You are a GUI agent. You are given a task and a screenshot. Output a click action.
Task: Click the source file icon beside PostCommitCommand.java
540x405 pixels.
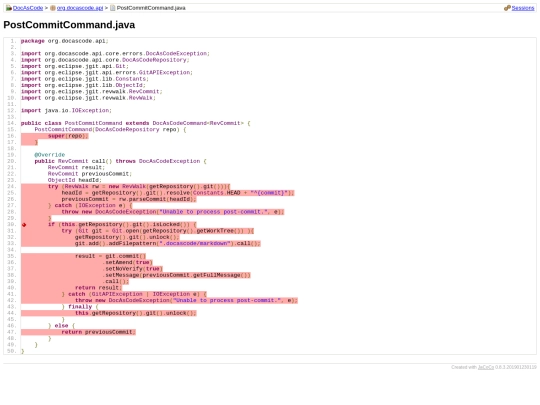click(113, 8)
